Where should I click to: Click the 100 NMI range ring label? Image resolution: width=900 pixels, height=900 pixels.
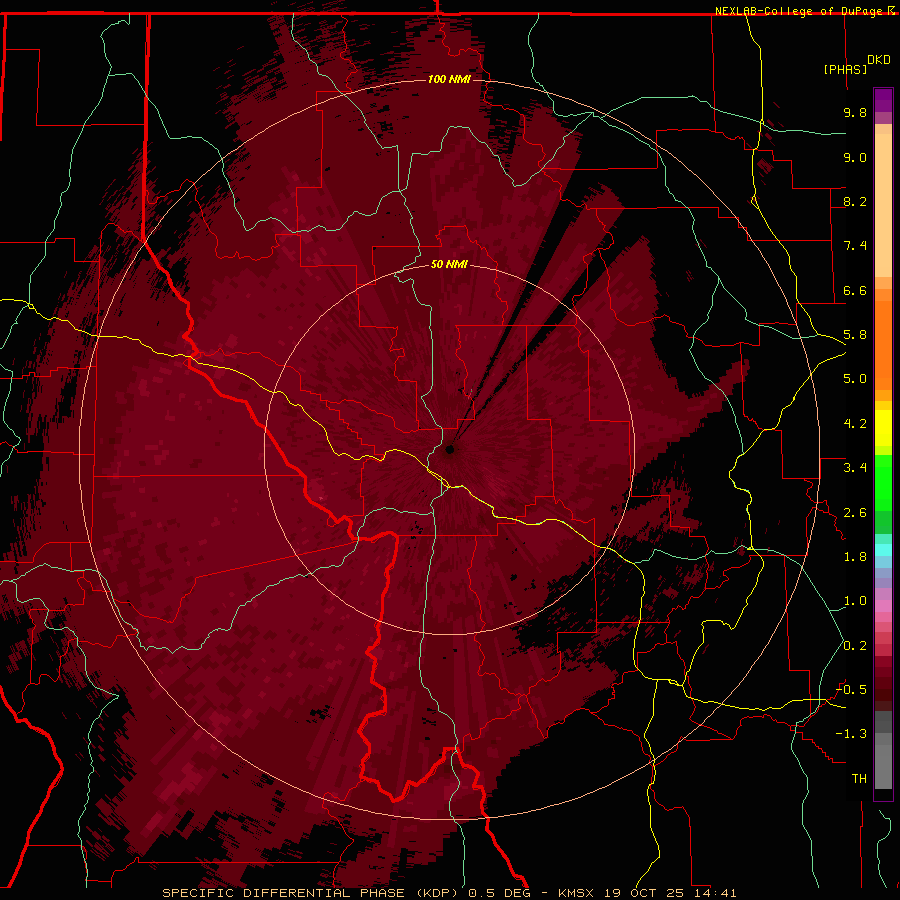449,79
